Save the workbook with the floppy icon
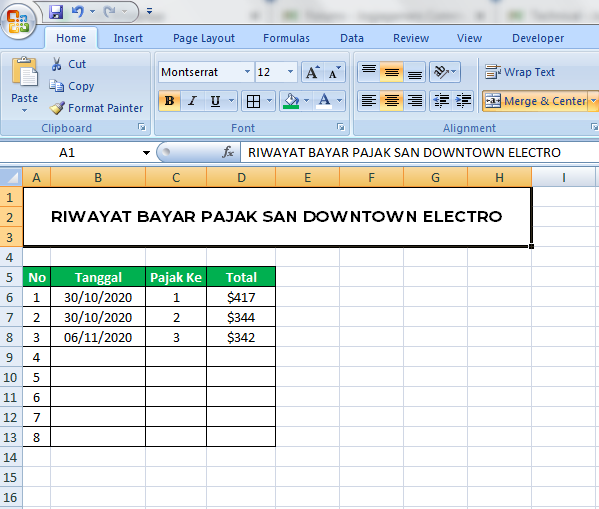 tap(56, 12)
